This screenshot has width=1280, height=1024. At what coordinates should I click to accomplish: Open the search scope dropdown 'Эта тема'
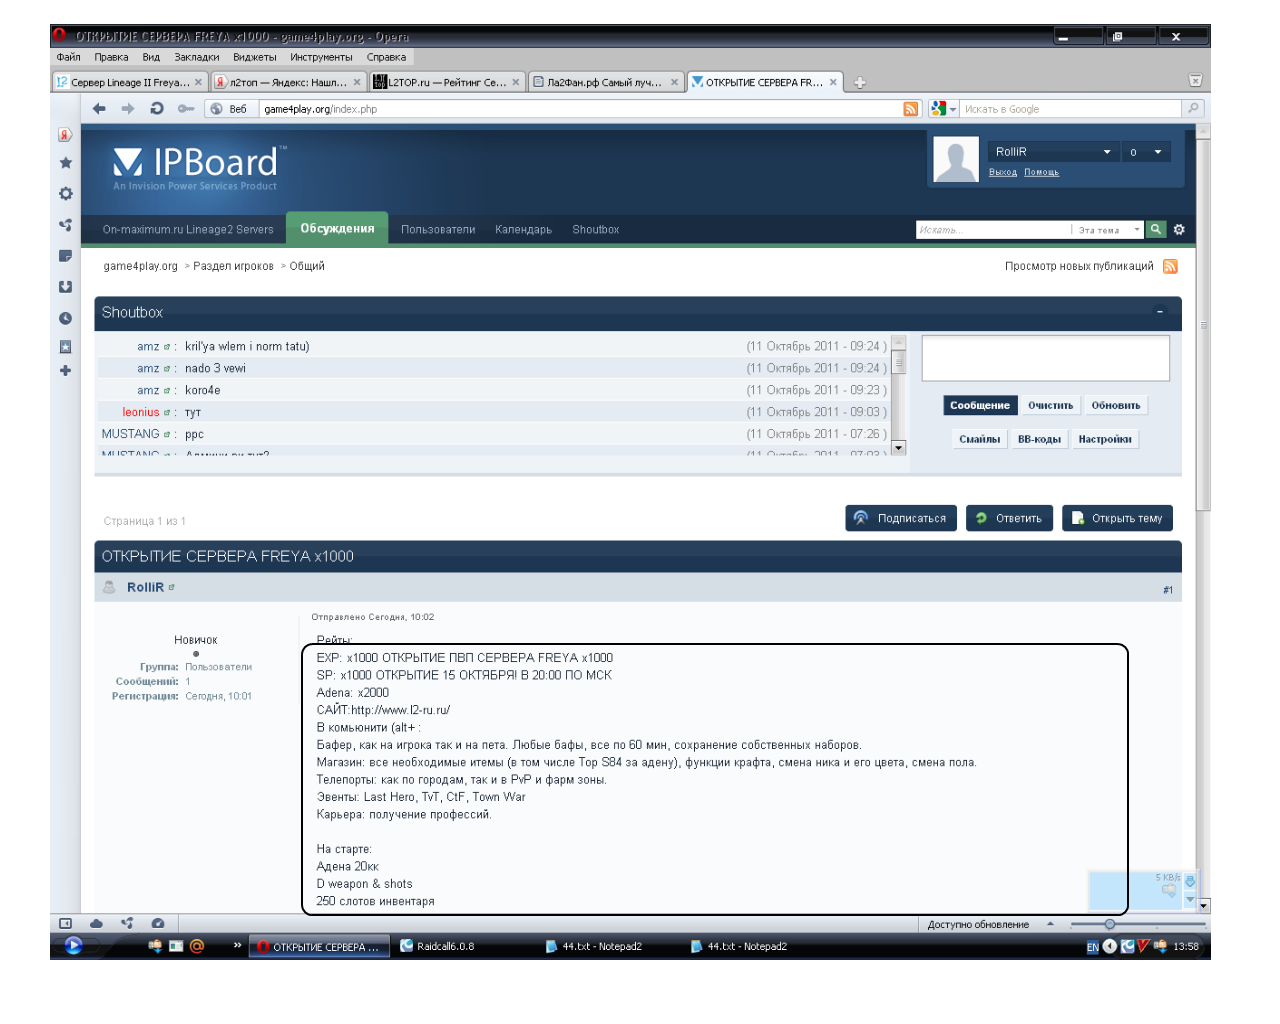1108,230
